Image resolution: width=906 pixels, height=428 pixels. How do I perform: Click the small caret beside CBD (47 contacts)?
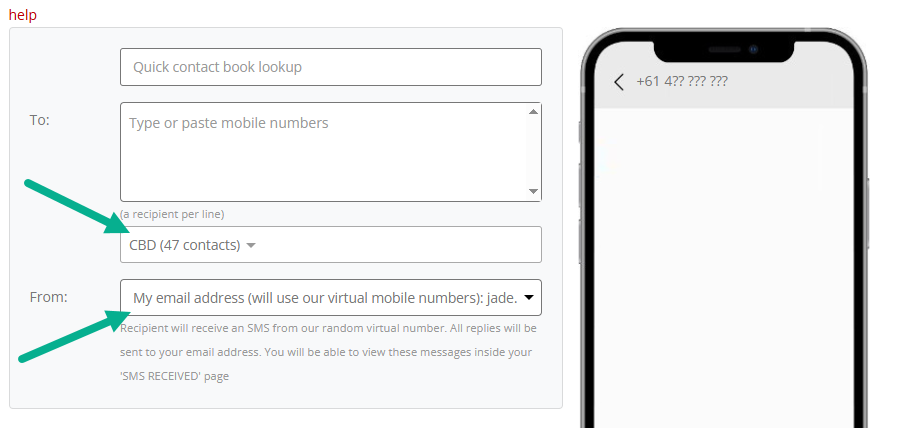251,246
